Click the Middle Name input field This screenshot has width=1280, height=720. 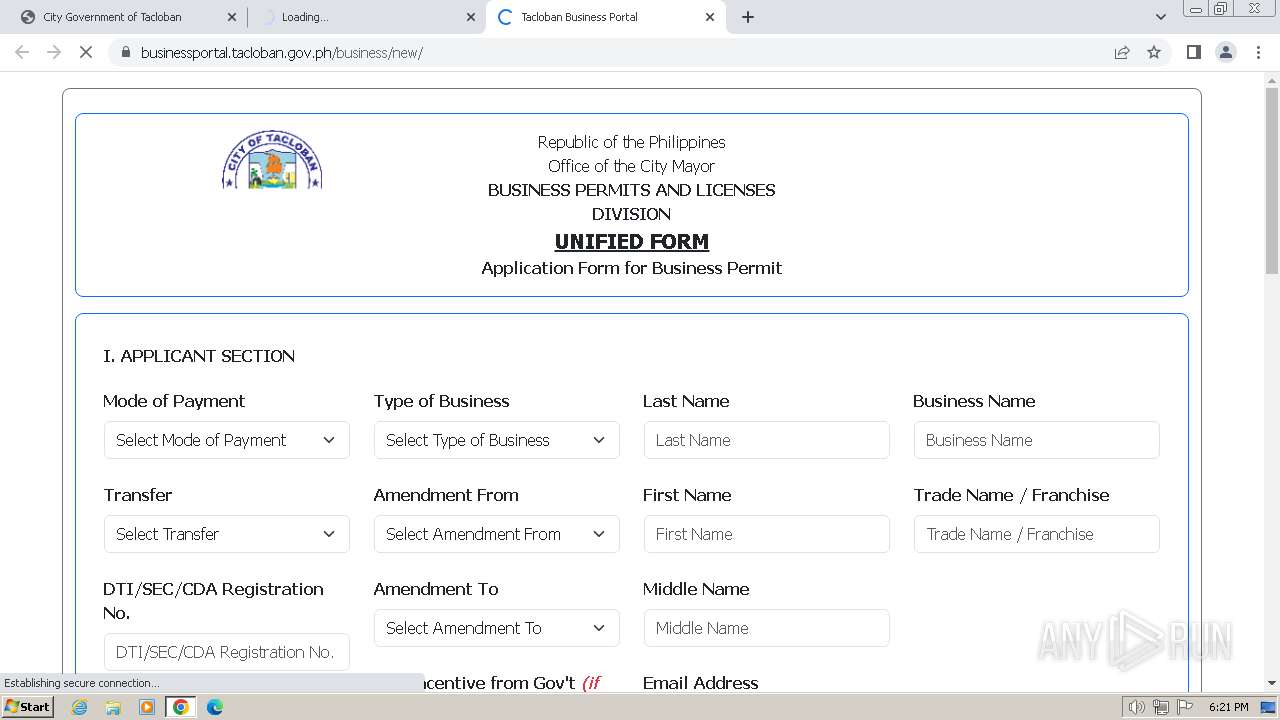coord(767,628)
